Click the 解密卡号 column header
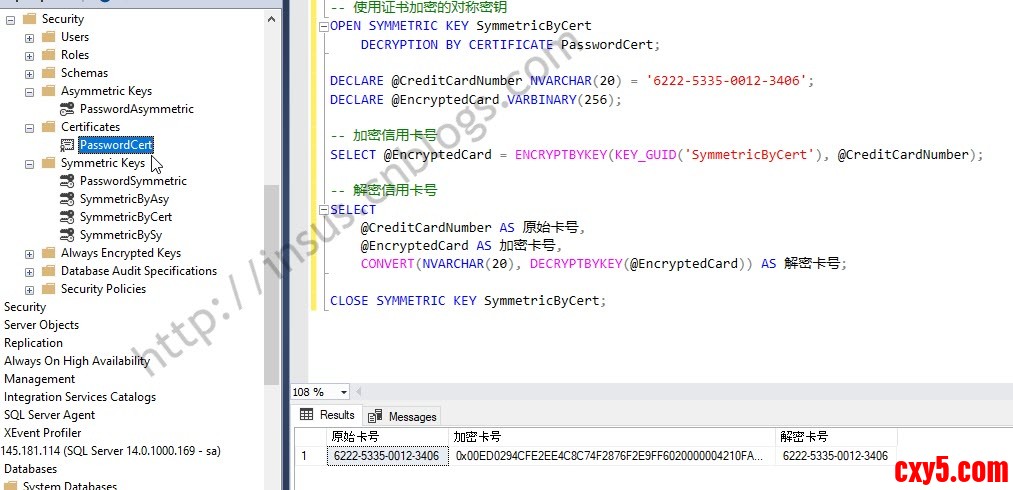Viewport: 1013px width, 490px height. tap(836, 437)
